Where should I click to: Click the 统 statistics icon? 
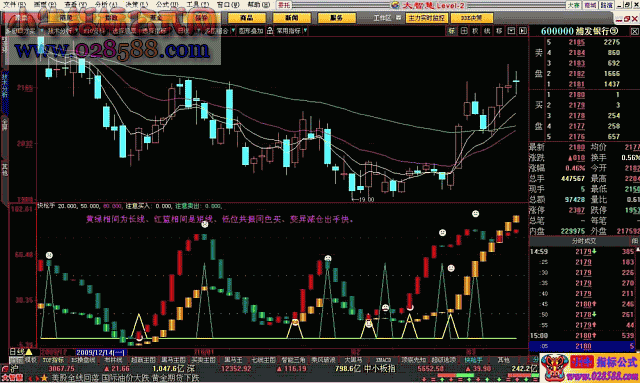(x=487, y=31)
